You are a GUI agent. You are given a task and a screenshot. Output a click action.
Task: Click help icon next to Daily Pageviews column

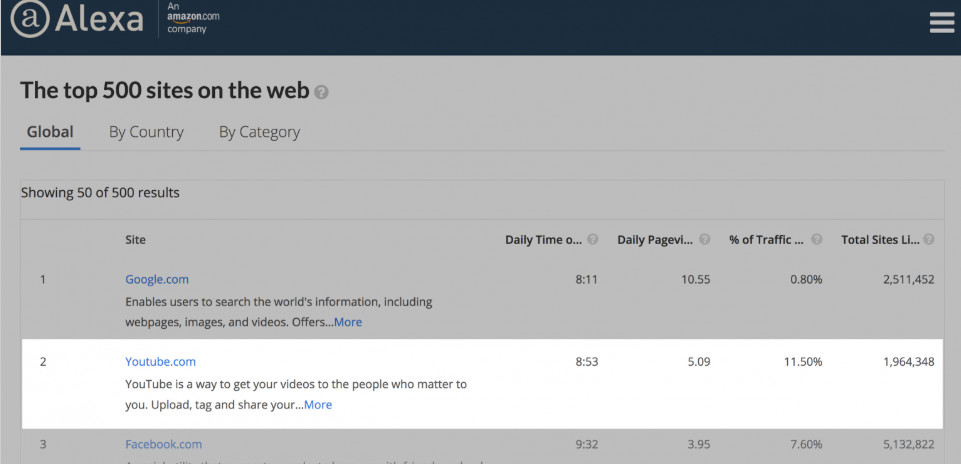705,240
